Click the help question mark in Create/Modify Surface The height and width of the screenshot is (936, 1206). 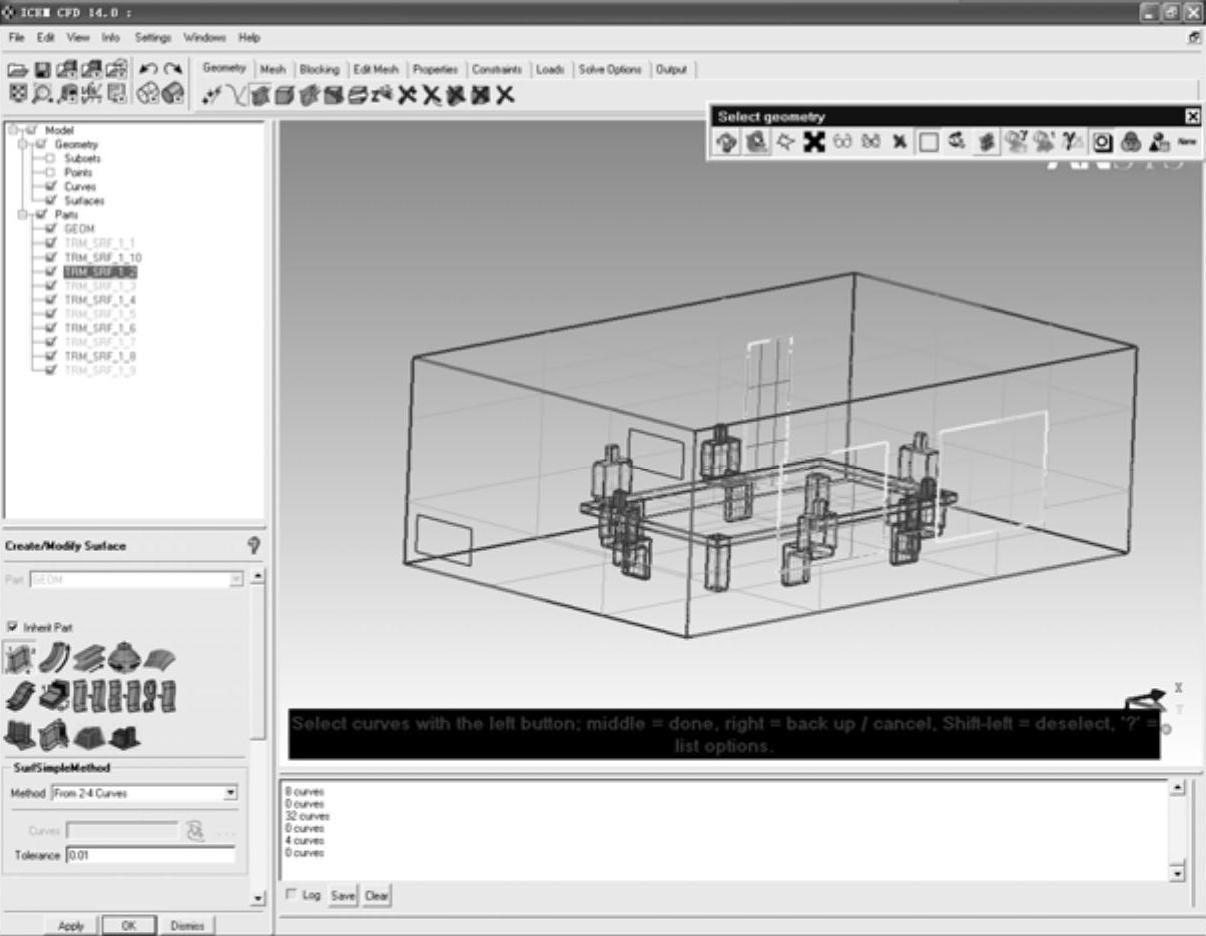pyautogui.click(x=253, y=545)
